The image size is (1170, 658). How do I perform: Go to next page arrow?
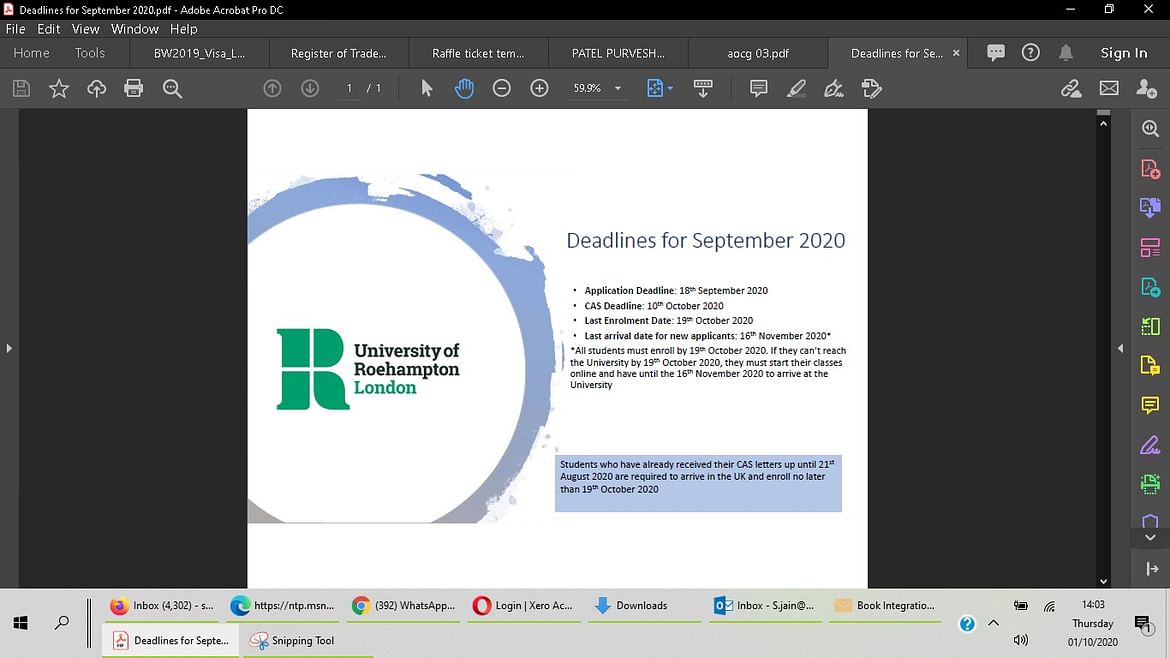pyautogui.click(x=310, y=88)
